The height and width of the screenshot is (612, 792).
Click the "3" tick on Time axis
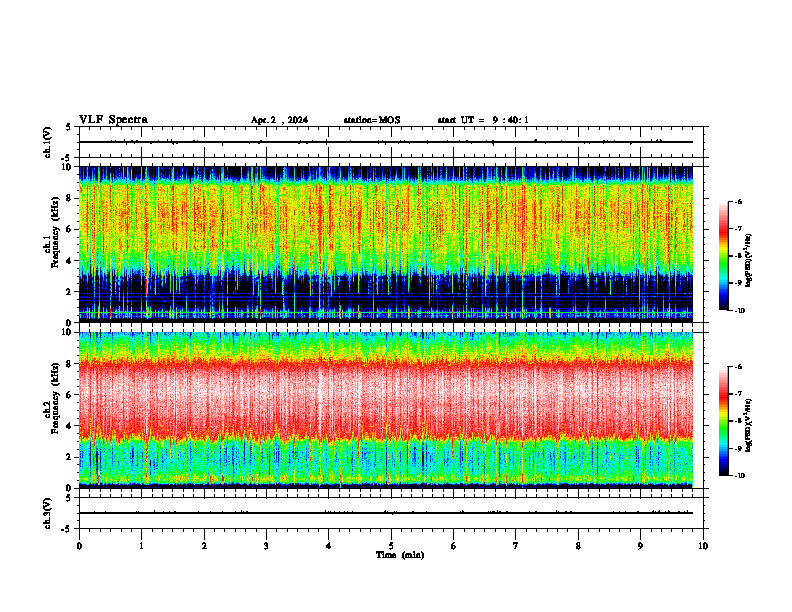click(x=266, y=546)
